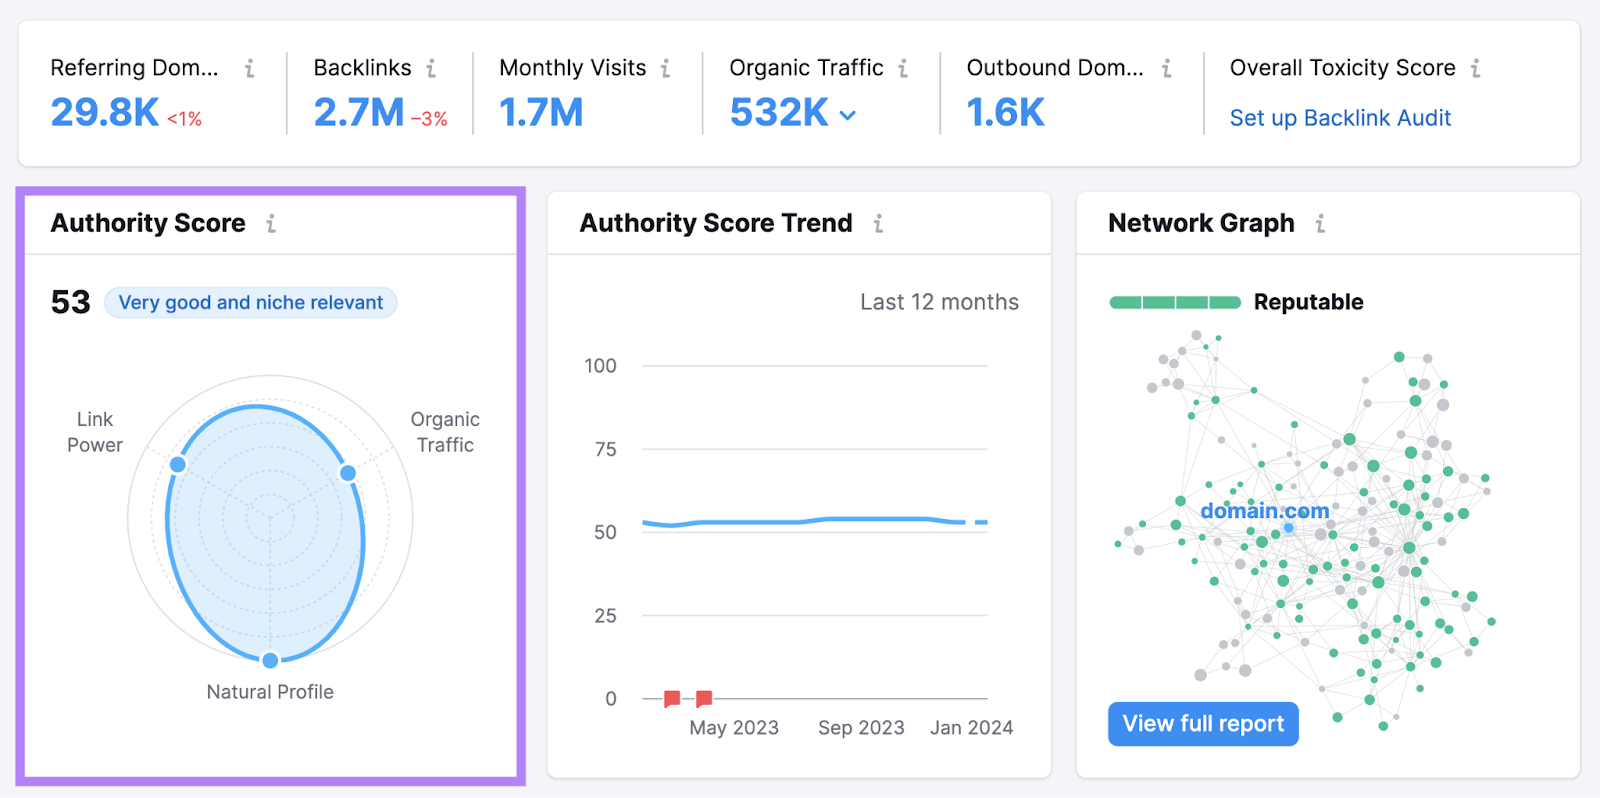Click the Outbound Domains info icon

tap(1166, 68)
